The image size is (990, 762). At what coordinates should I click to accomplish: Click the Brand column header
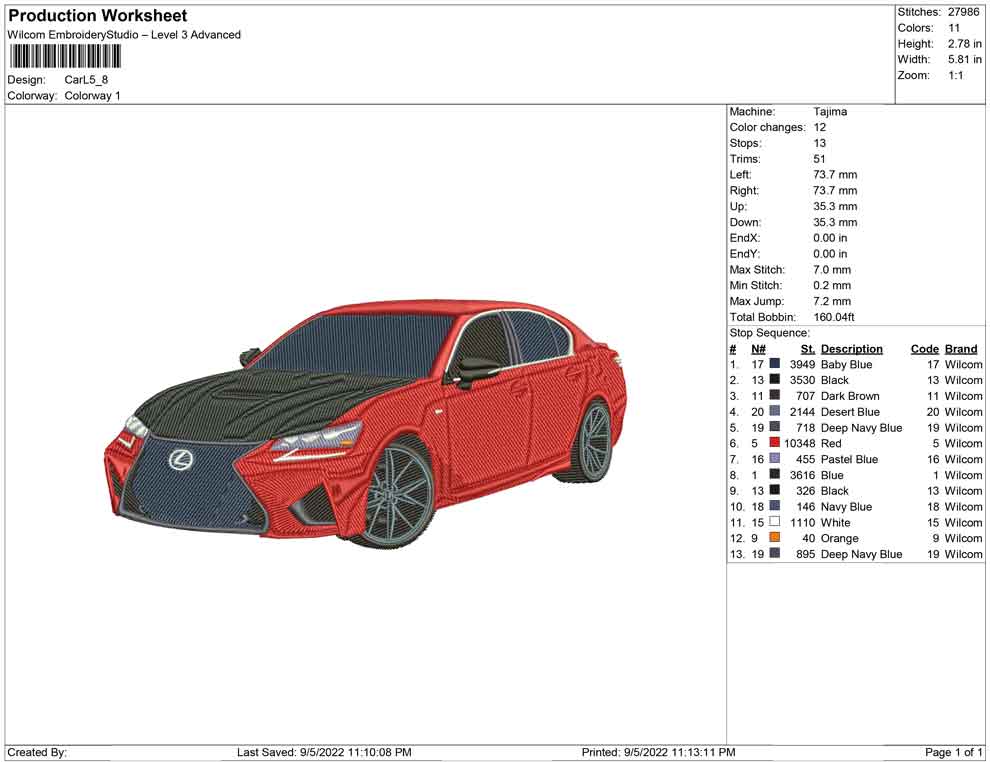point(961,349)
